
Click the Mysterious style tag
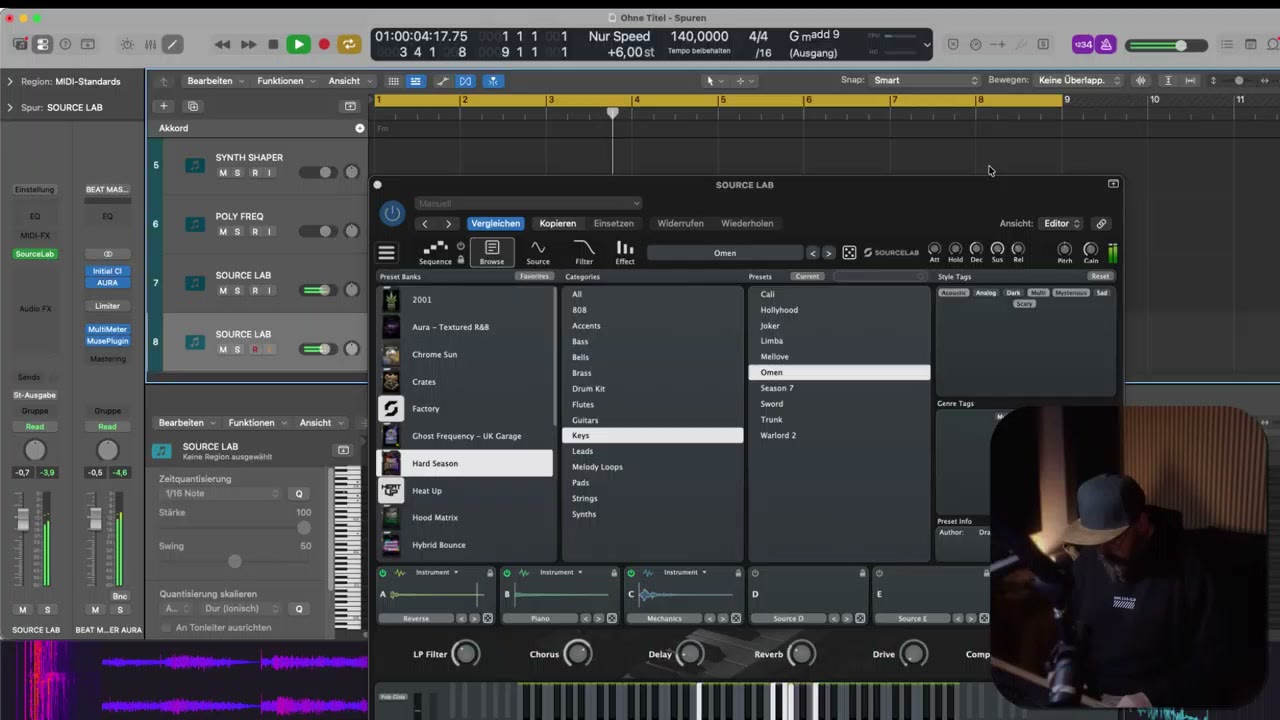1071,293
